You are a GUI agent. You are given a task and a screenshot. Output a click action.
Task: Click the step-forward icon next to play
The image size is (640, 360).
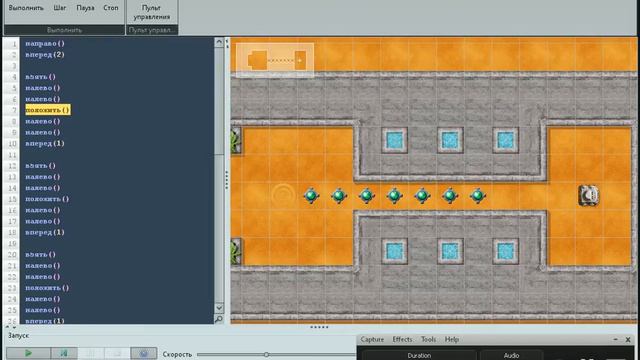point(64,353)
